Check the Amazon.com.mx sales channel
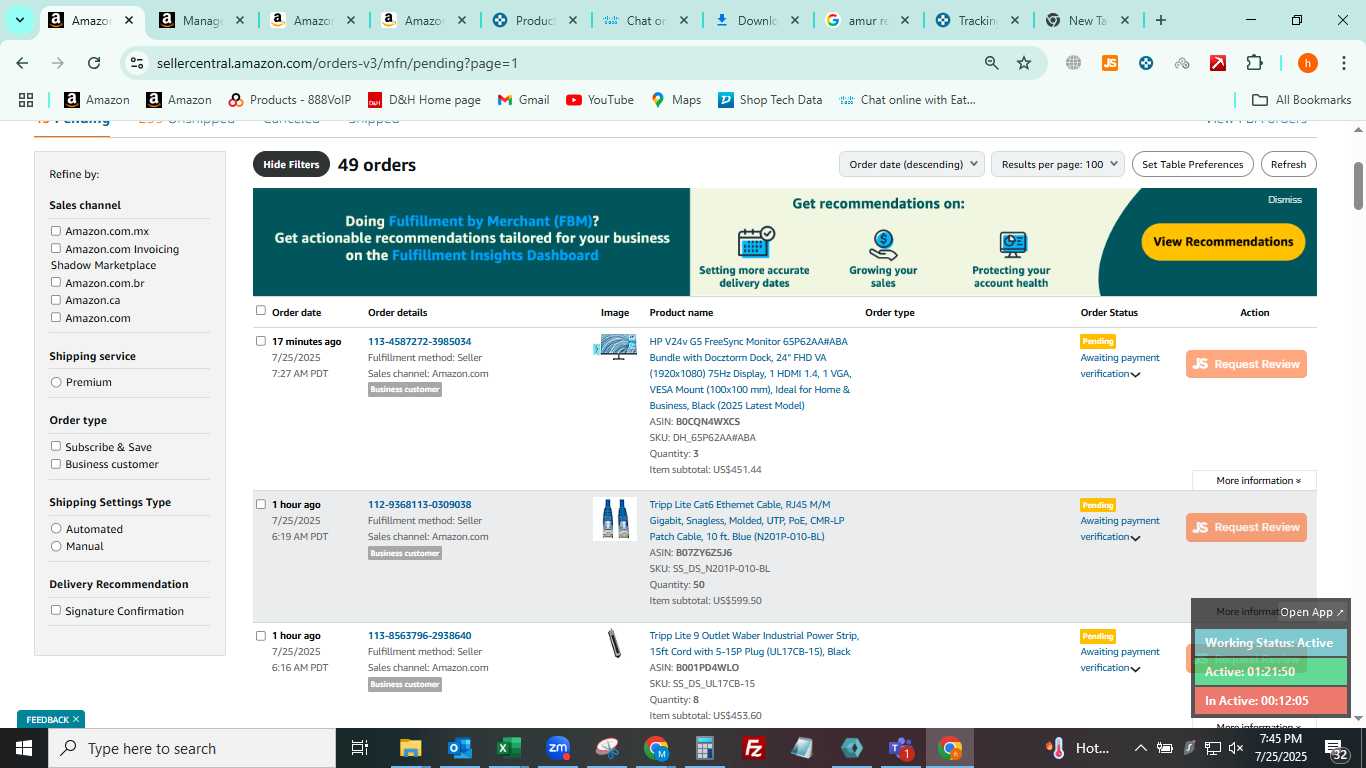Viewport: 1366px width, 768px height. point(56,231)
